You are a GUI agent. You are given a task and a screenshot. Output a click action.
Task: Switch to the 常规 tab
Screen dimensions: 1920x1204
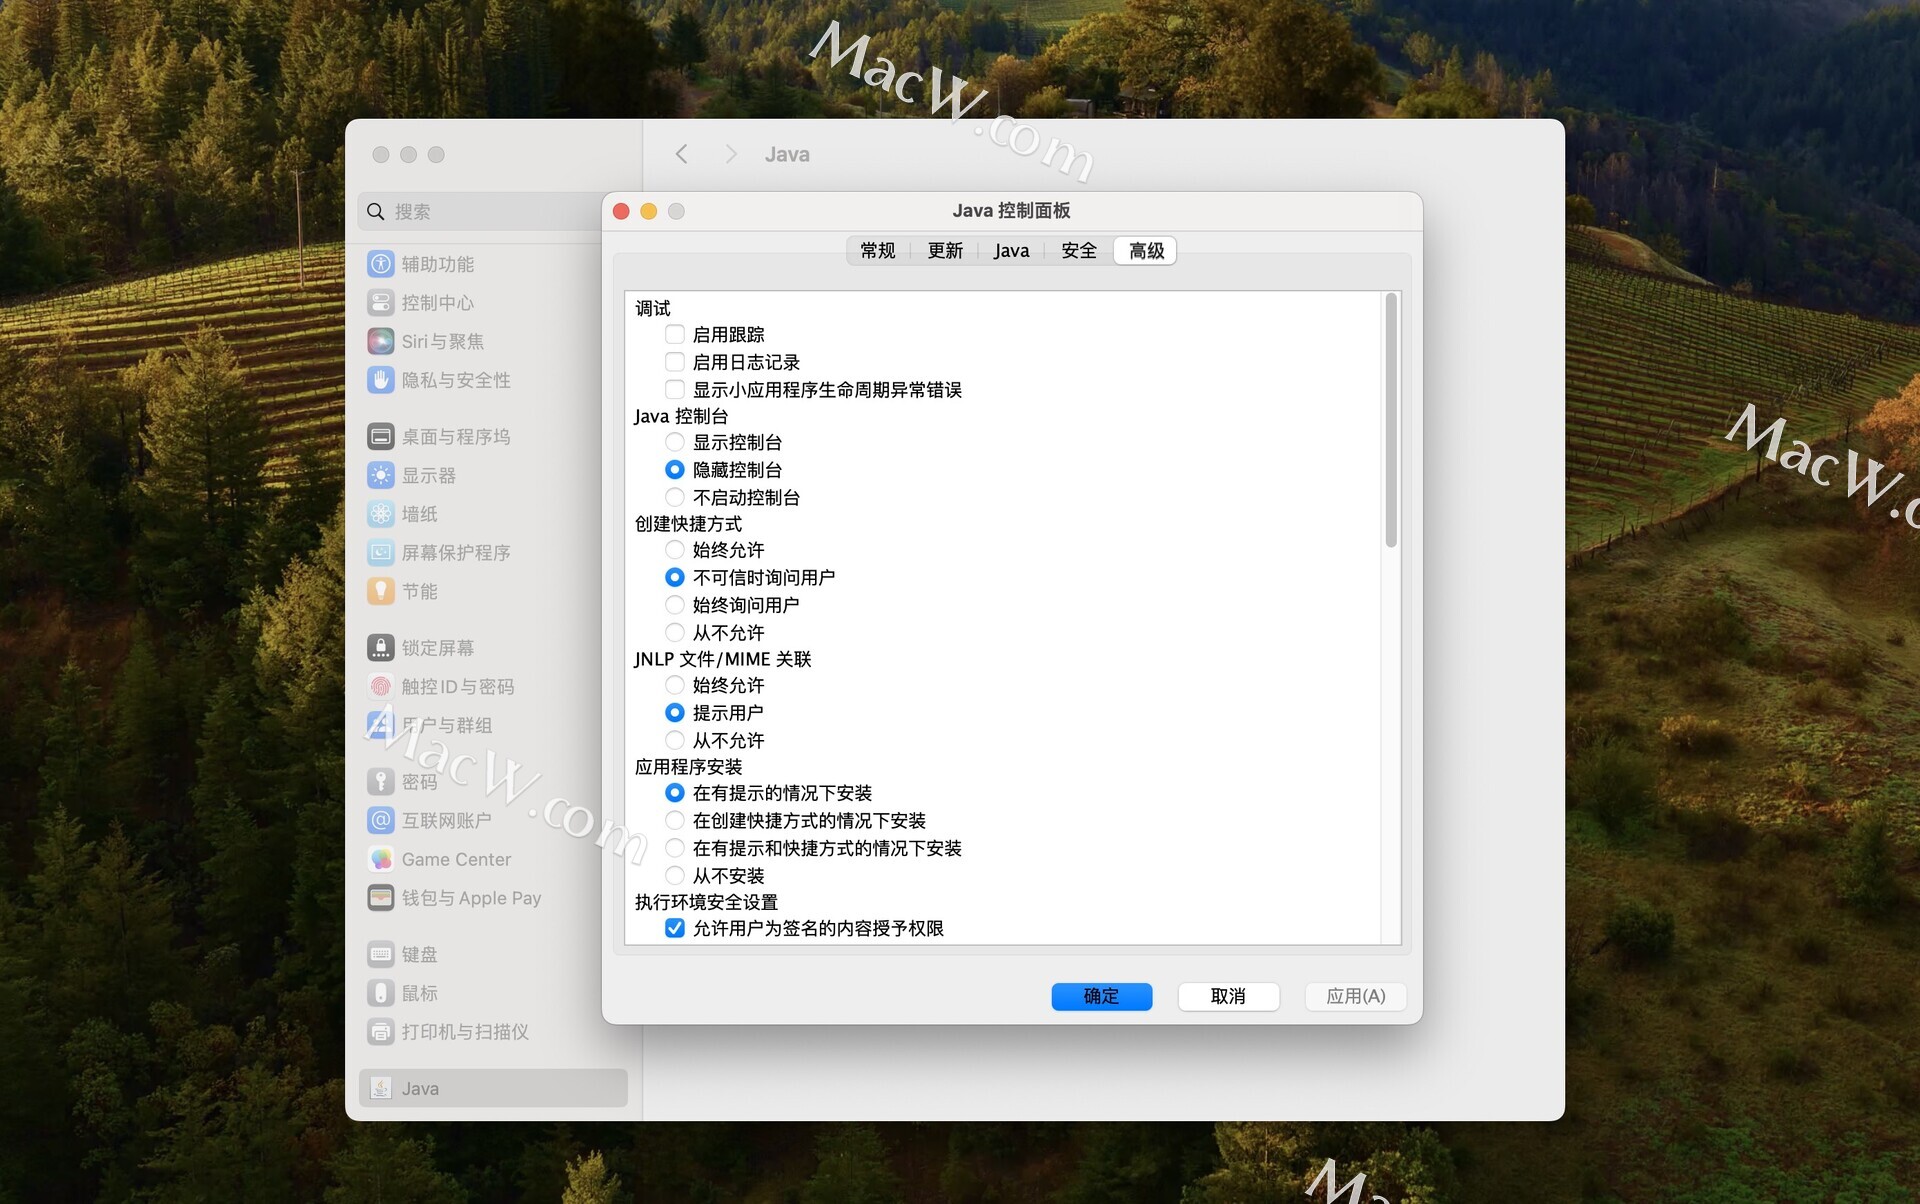pyautogui.click(x=878, y=251)
